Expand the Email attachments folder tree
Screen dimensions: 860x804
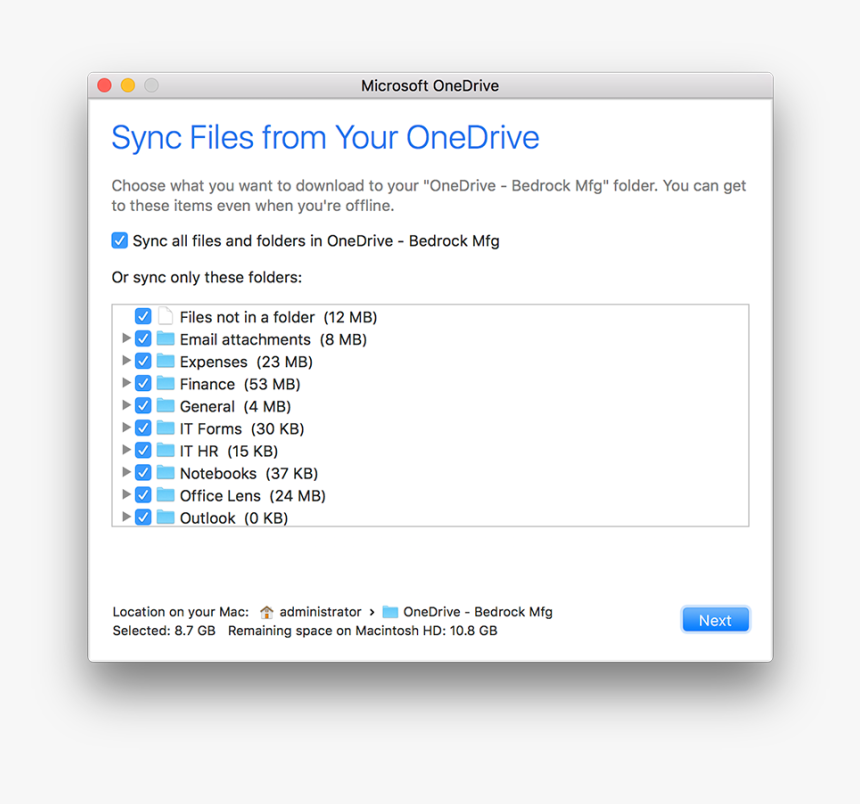point(126,338)
